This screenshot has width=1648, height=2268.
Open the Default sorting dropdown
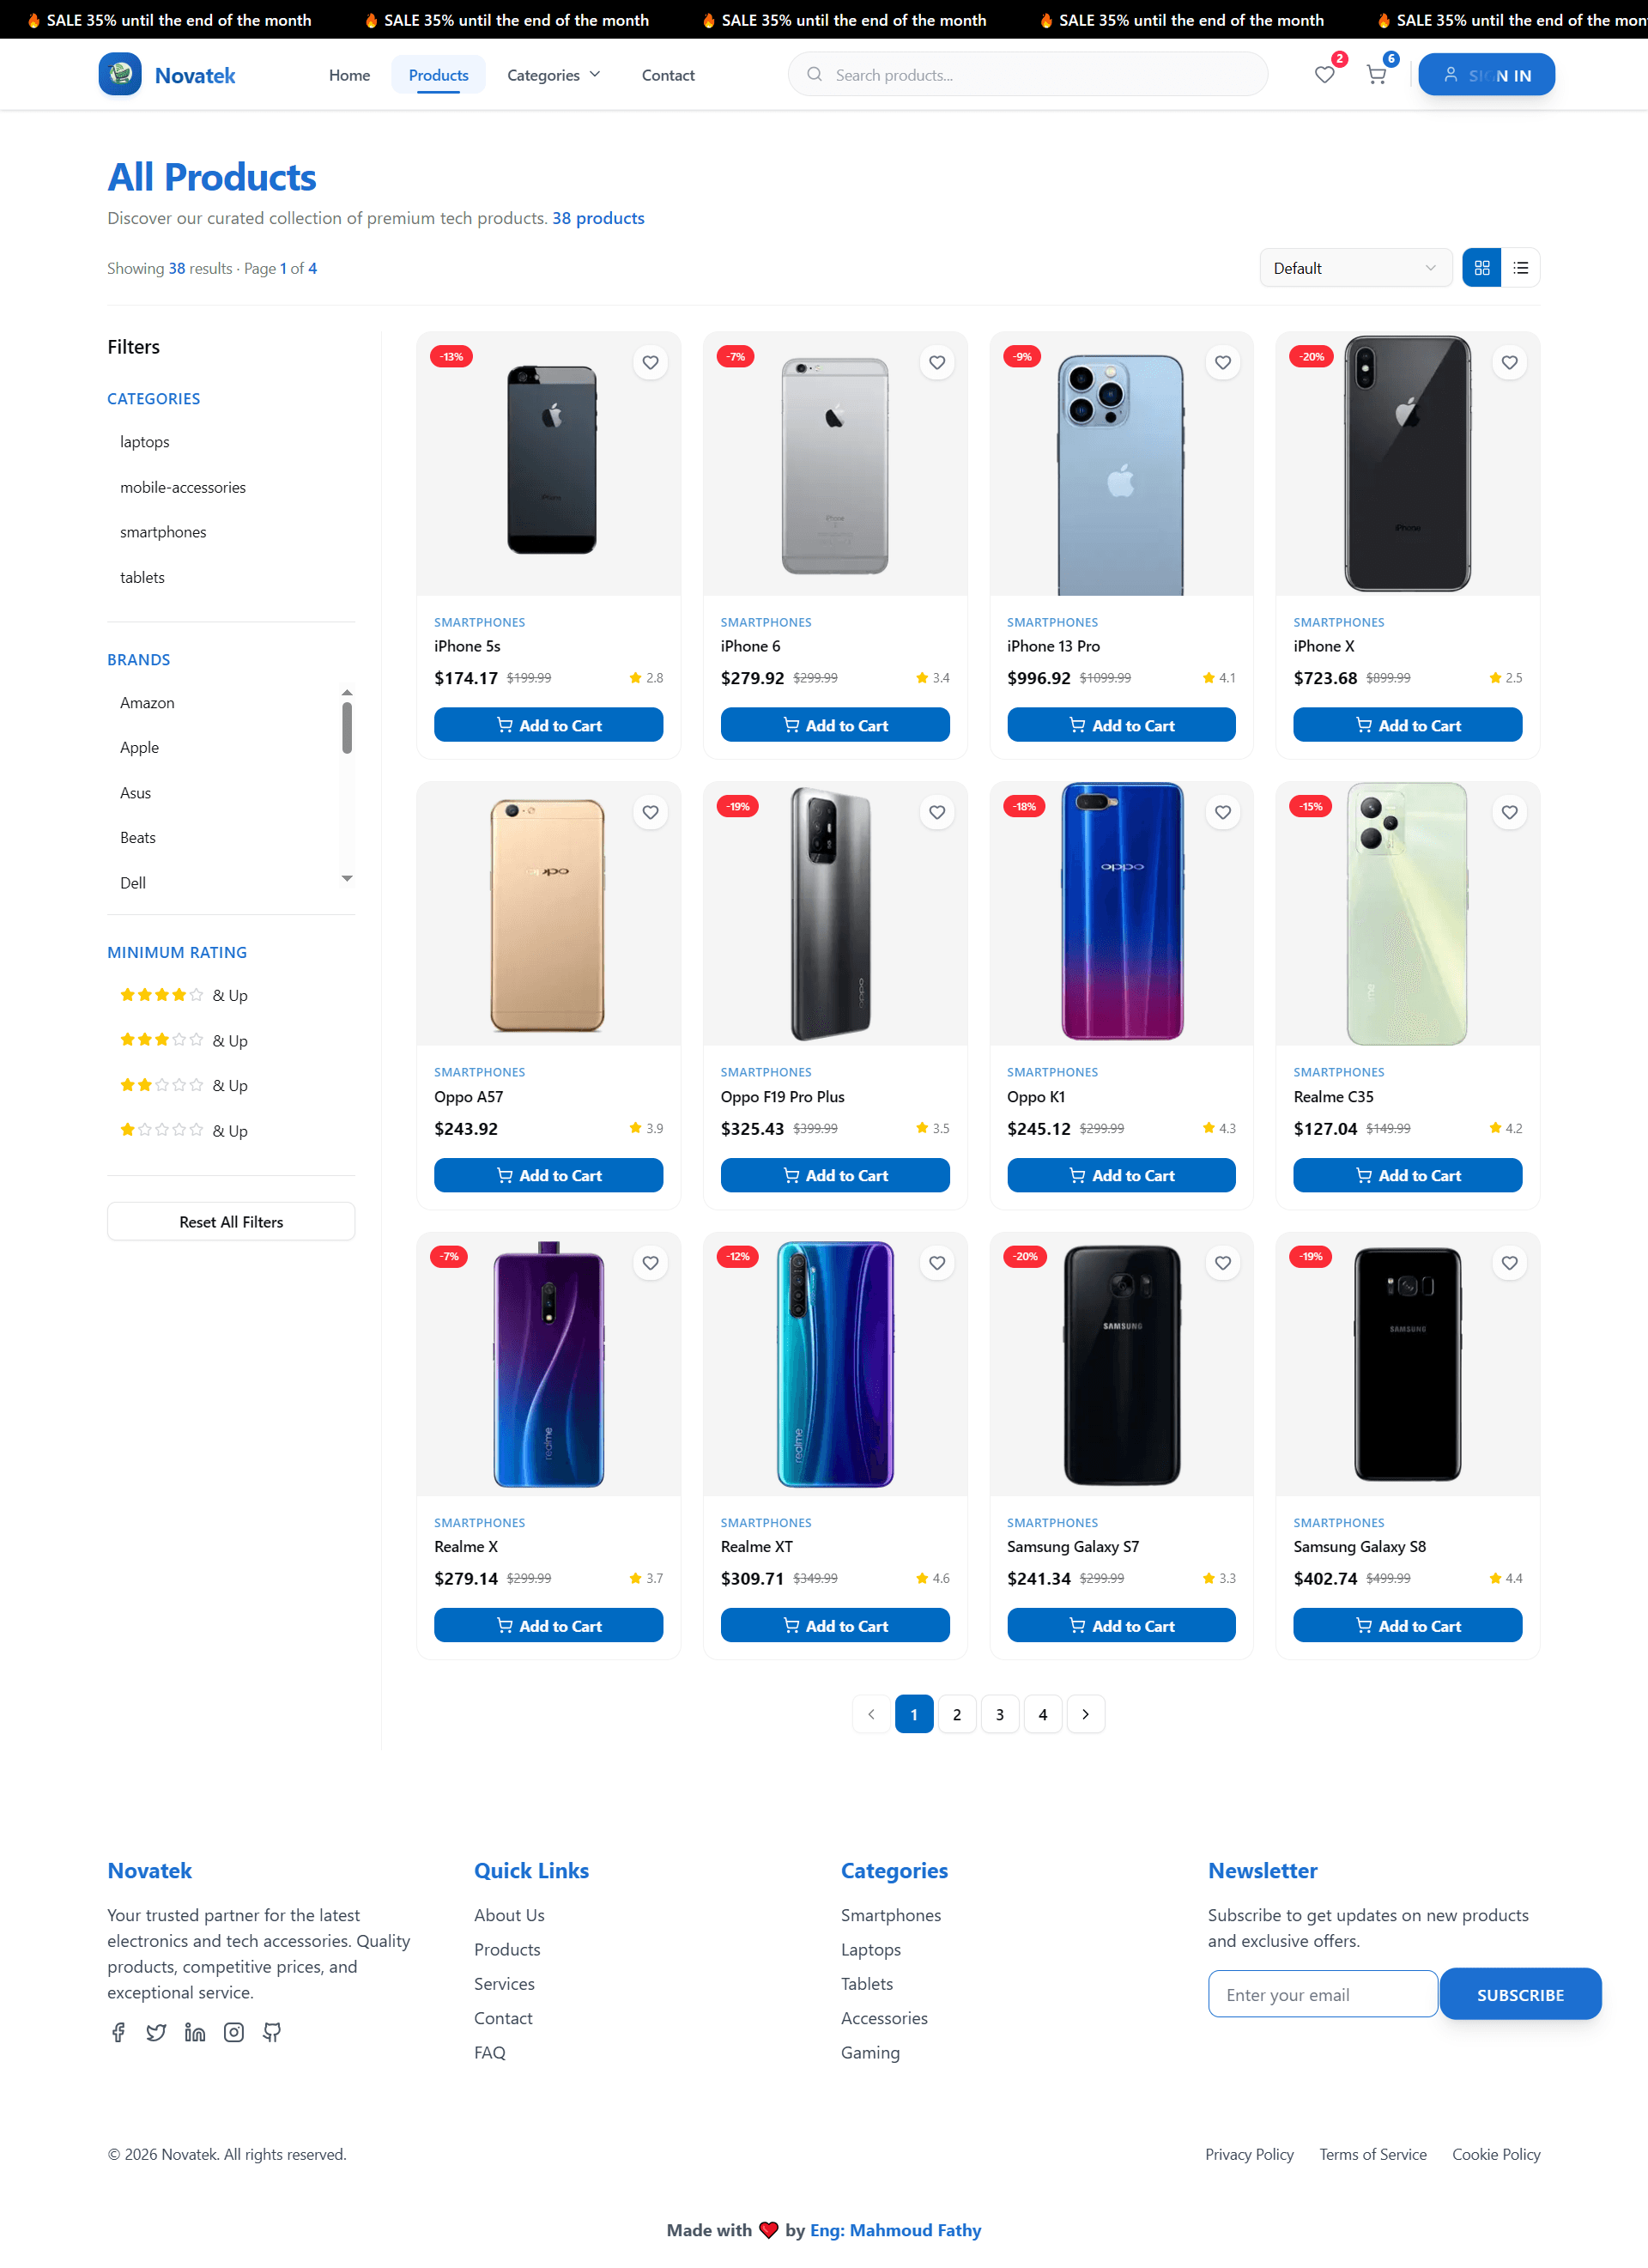pos(1355,267)
